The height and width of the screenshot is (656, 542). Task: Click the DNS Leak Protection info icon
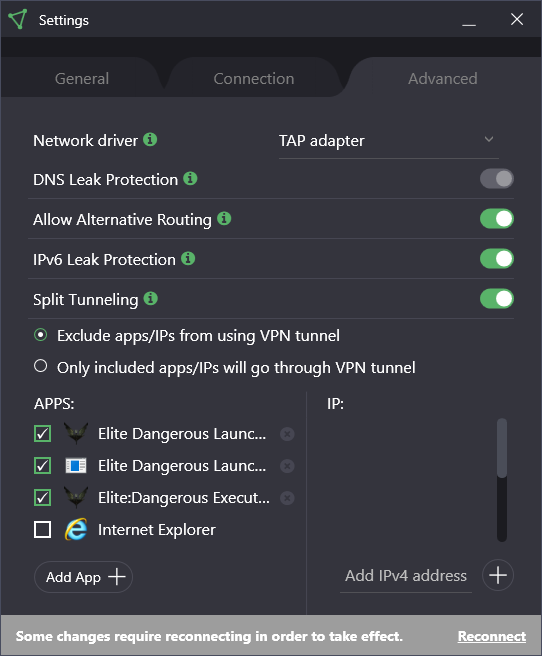190,179
